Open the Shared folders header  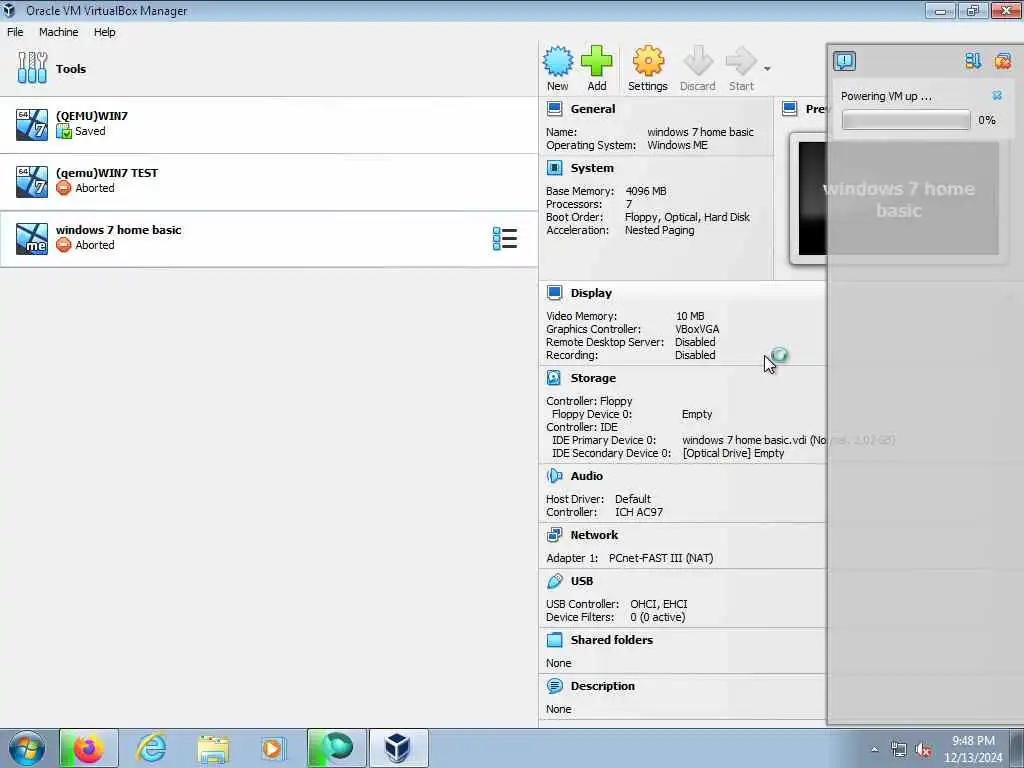[x=611, y=640]
